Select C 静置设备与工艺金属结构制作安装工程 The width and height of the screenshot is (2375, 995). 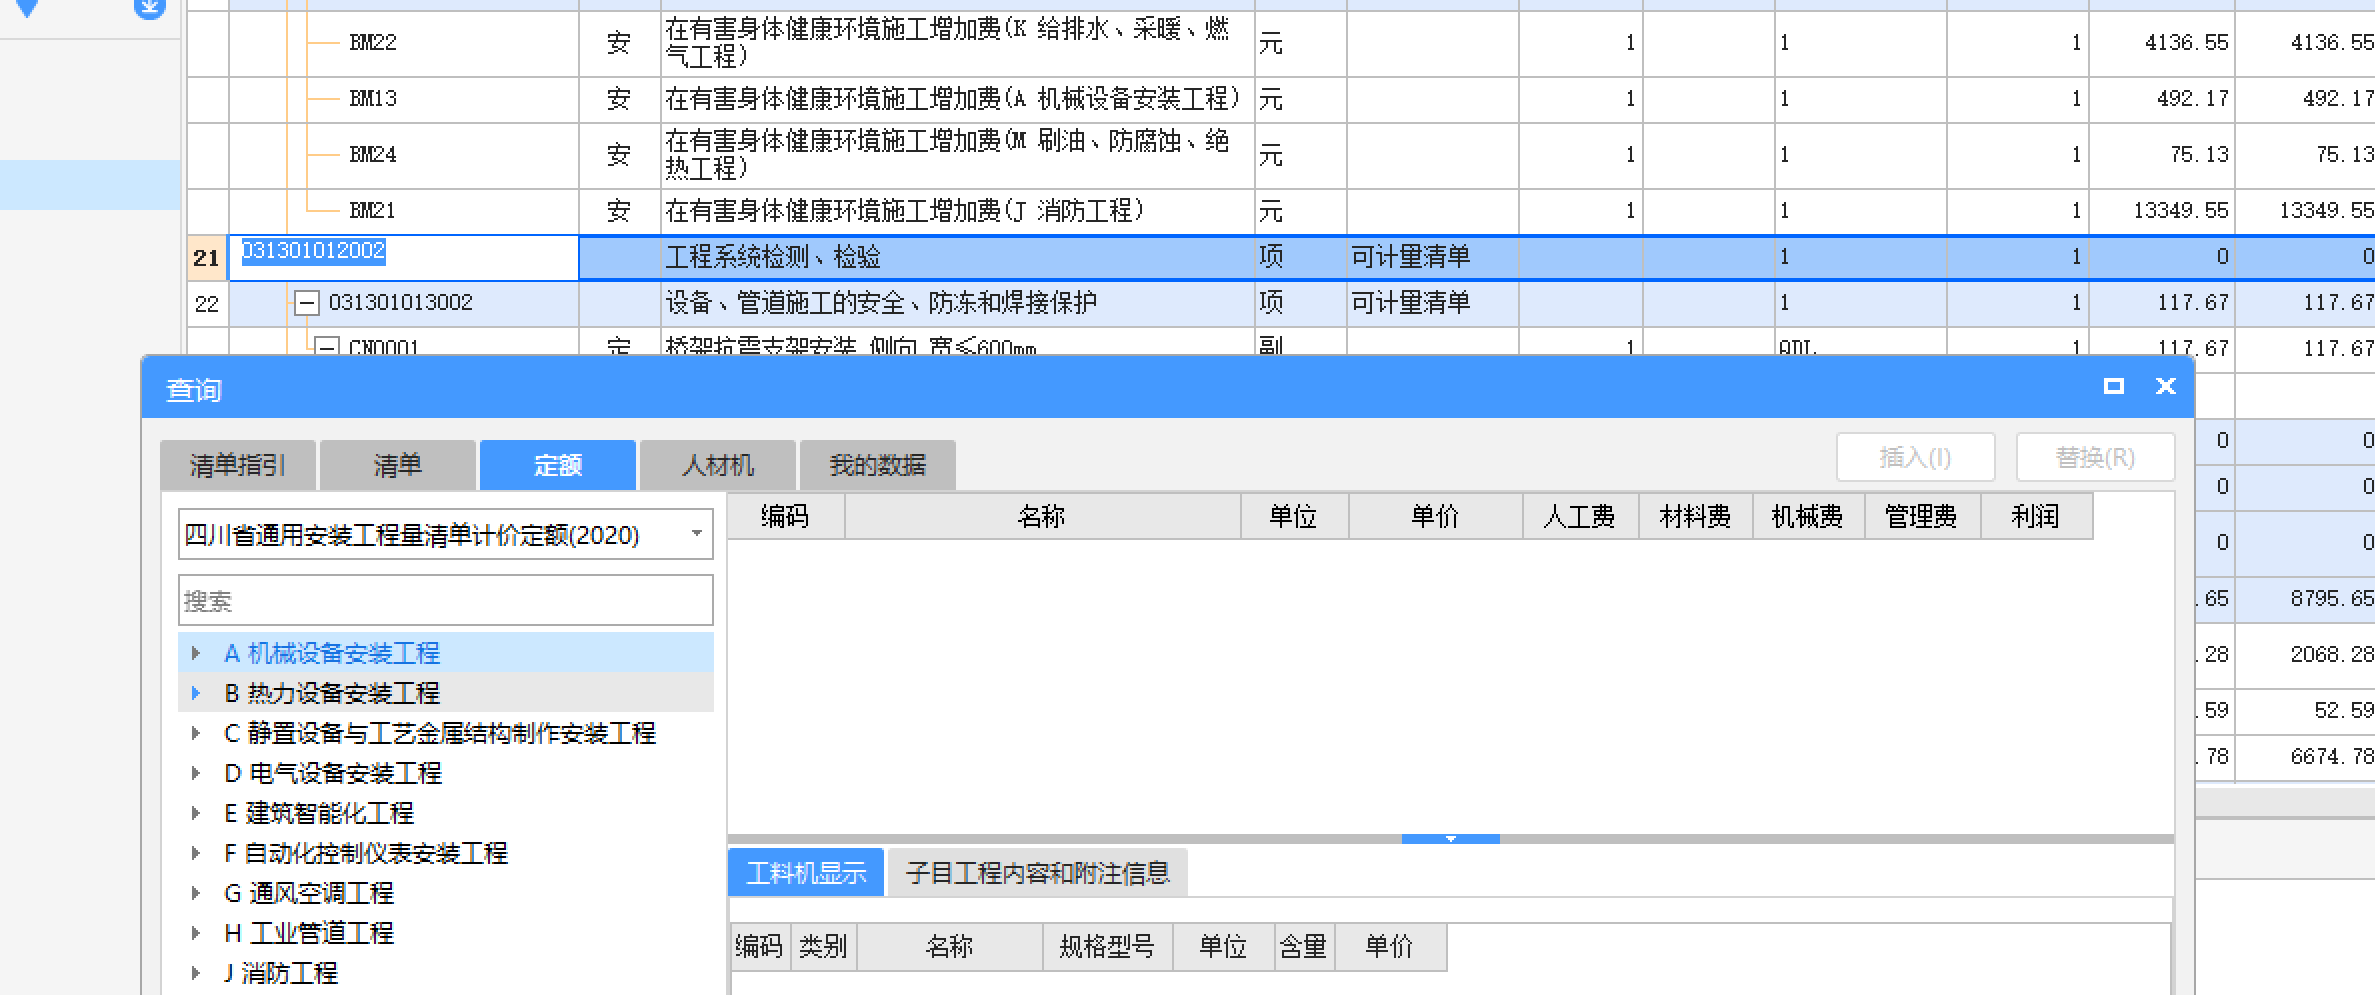click(440, 733)
